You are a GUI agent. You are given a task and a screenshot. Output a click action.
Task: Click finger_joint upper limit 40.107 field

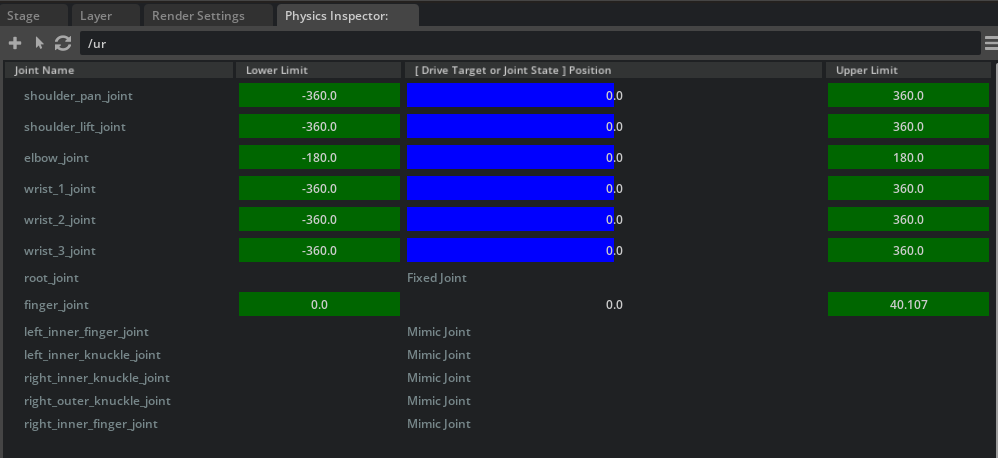[907, 305]
